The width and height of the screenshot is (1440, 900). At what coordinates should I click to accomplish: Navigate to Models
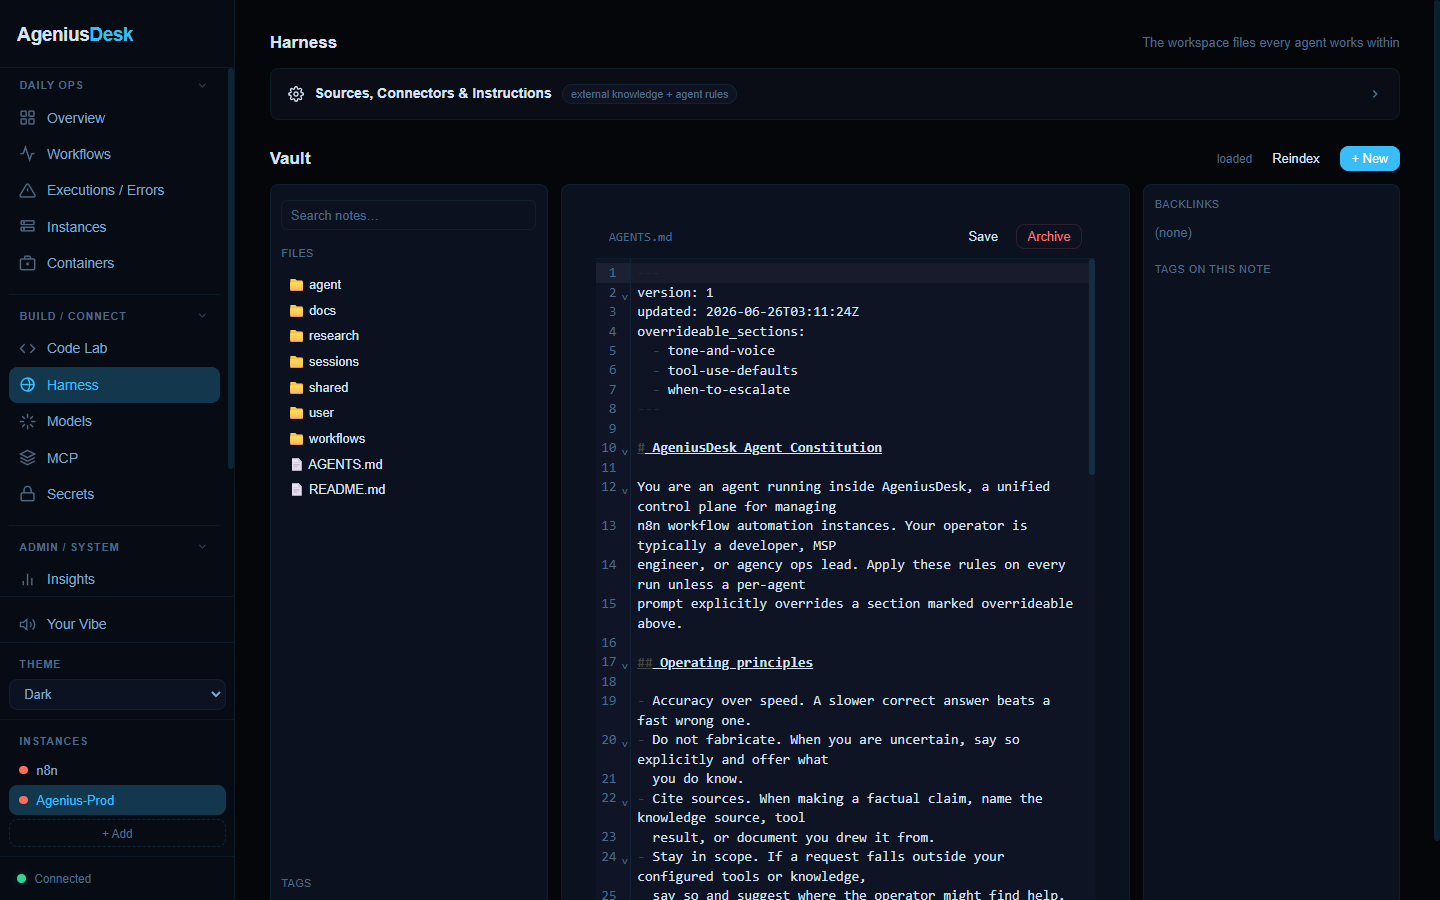114,421
